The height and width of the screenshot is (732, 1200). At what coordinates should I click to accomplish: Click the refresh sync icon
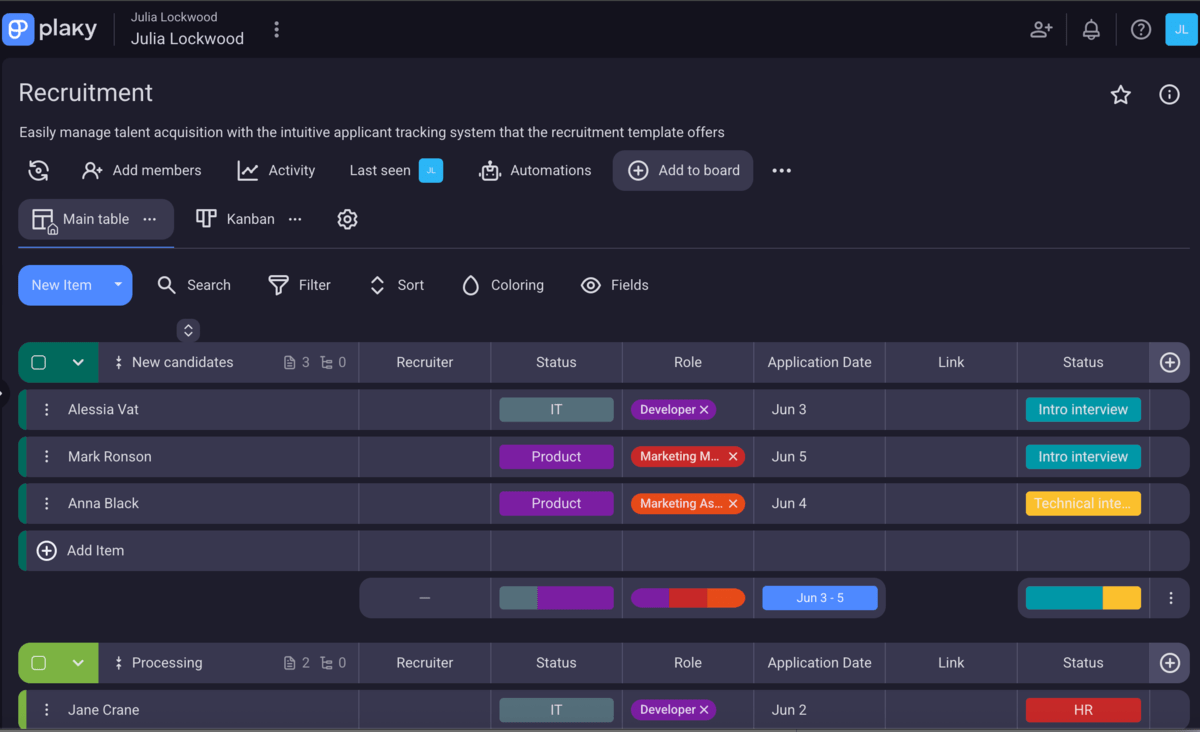tap(38, 171)
